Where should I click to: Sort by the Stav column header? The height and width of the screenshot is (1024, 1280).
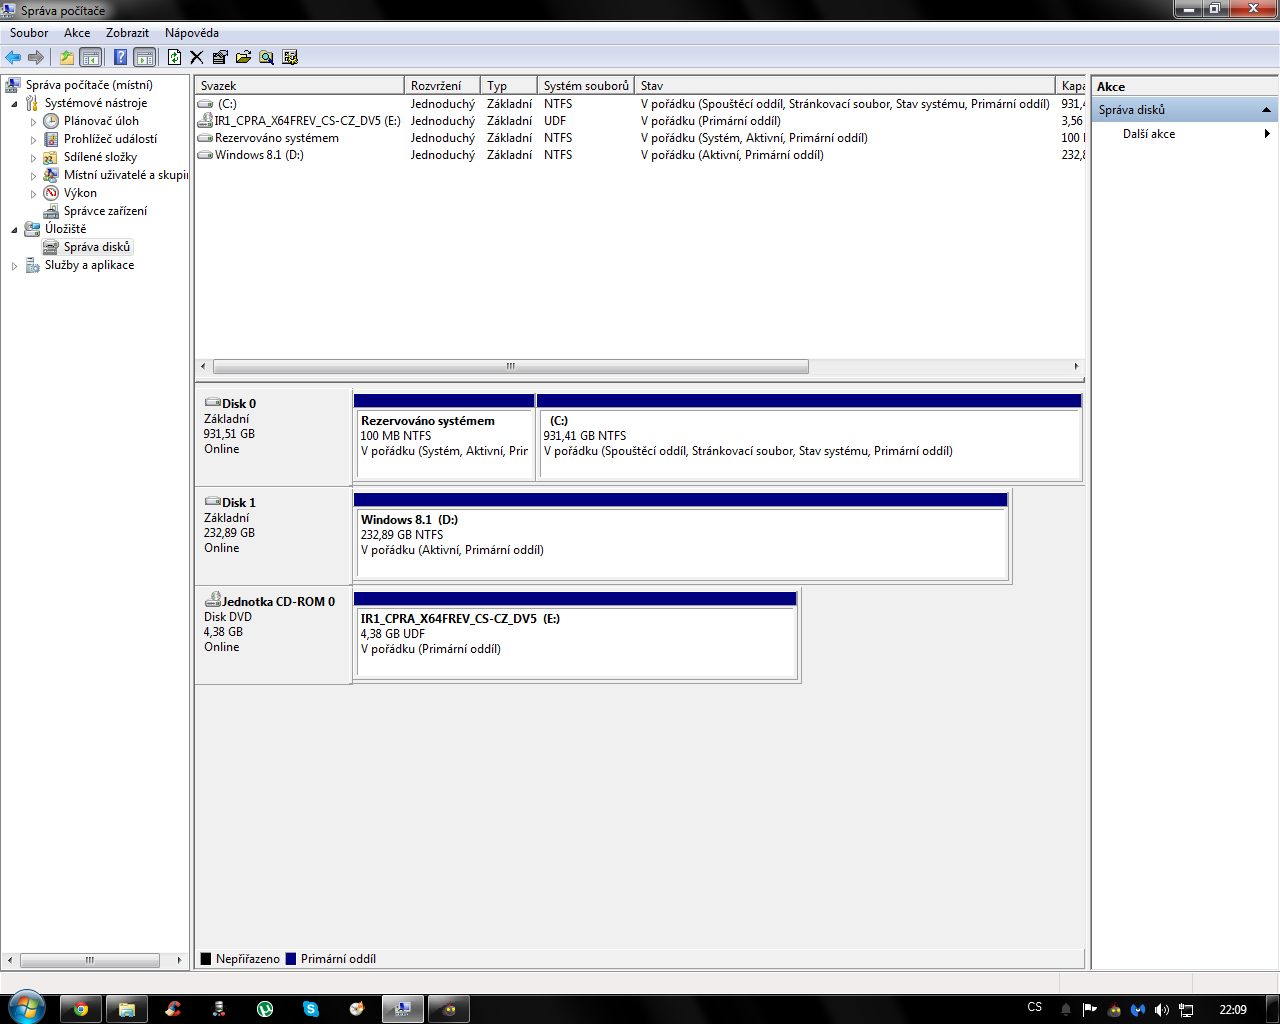pos(845,86)
